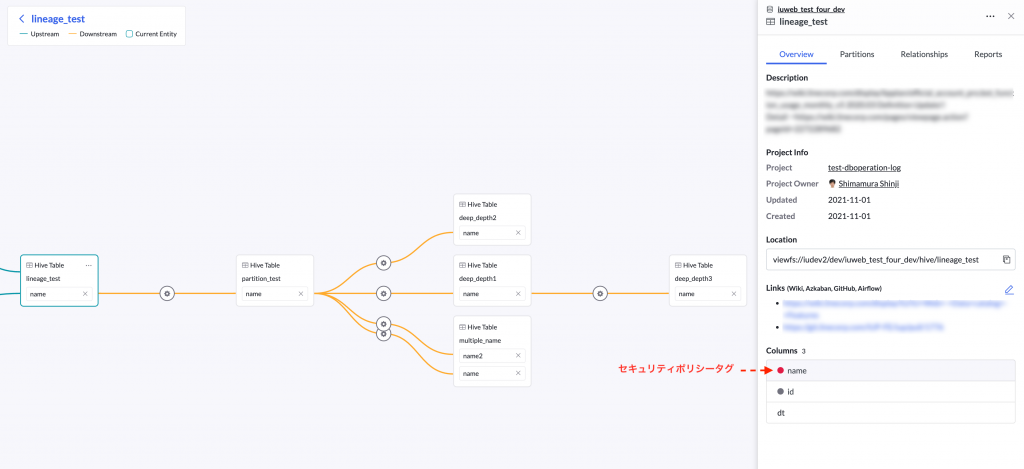Select name column chip in deep_depth1 node
Screen dimensions: 1024x469
pyautogui.click(x=492, y=294)
